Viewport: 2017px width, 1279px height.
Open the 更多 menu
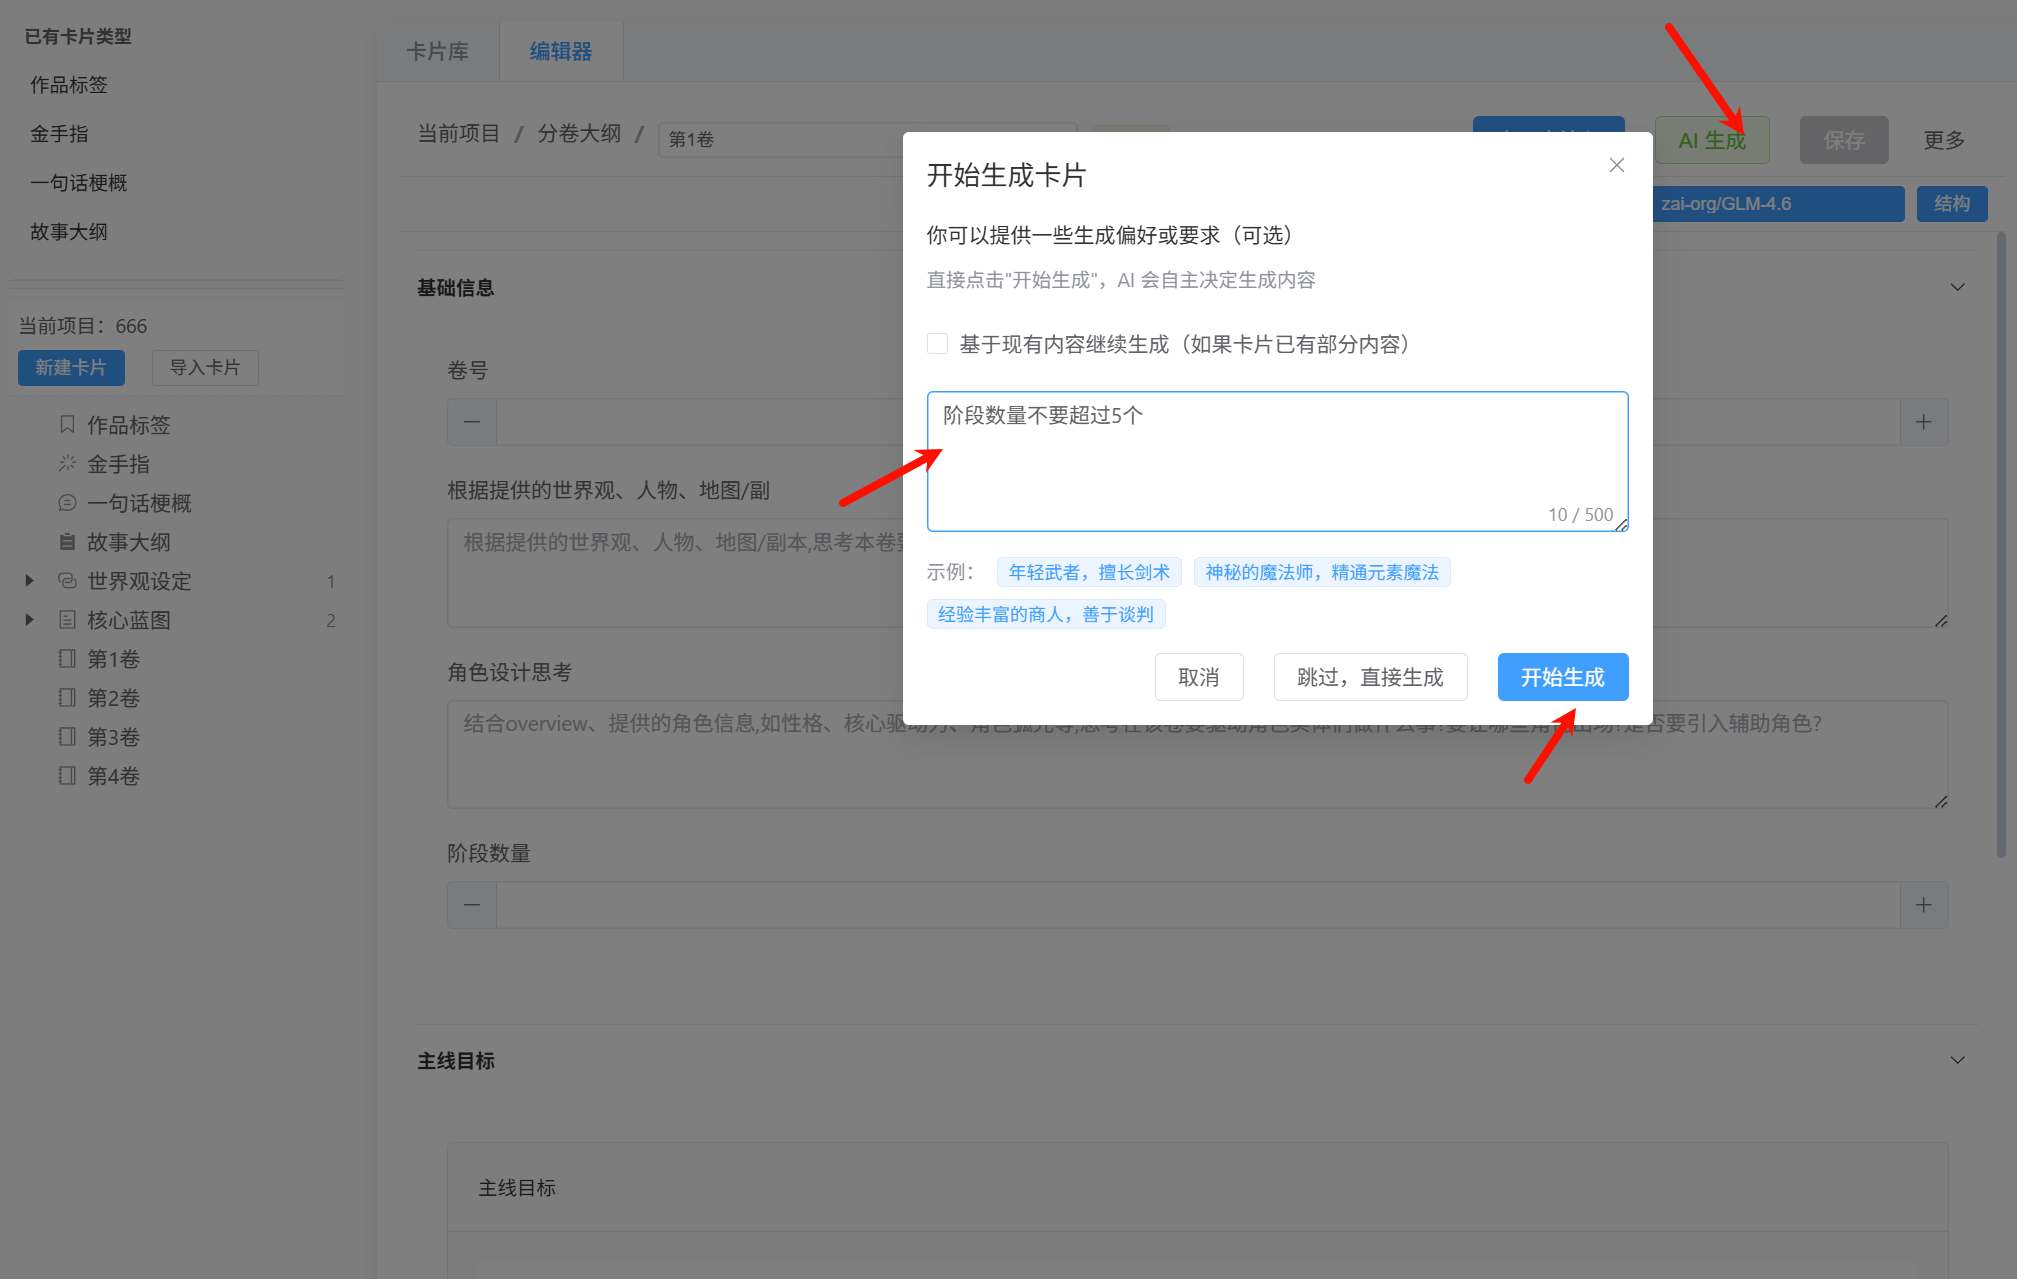pos(1944,140)
